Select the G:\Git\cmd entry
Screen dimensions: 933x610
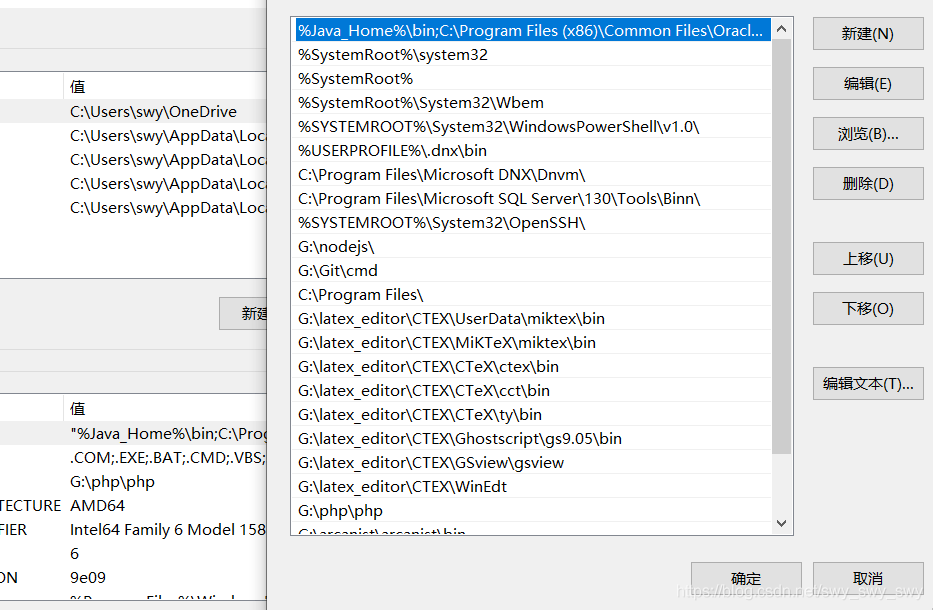[x=533, y=271]
